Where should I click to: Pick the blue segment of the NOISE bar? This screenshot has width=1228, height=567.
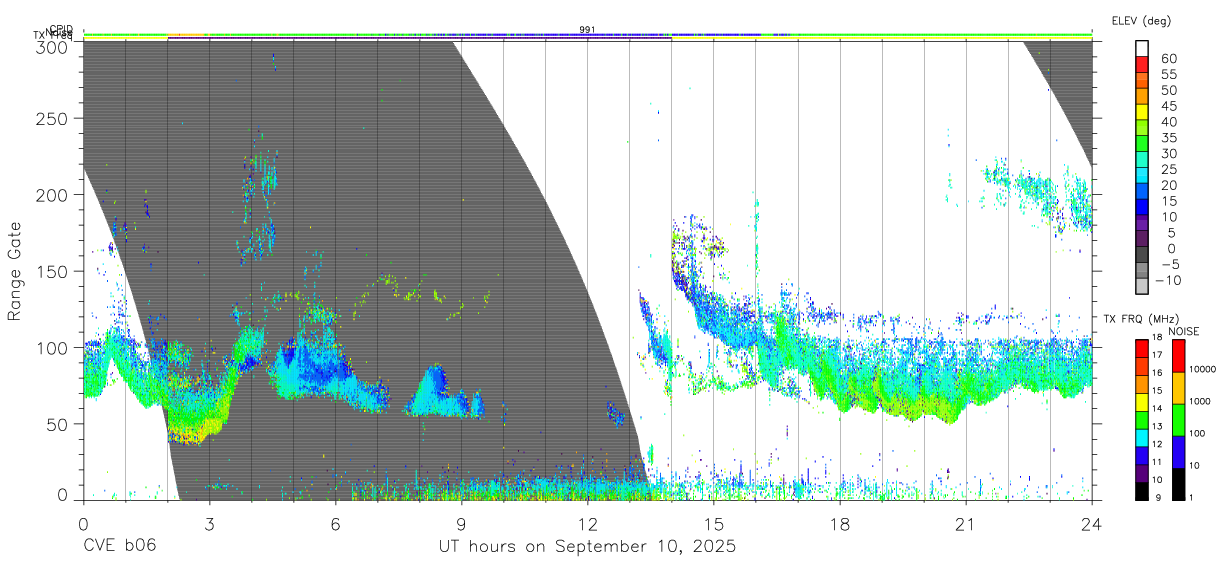[1178, 451]
